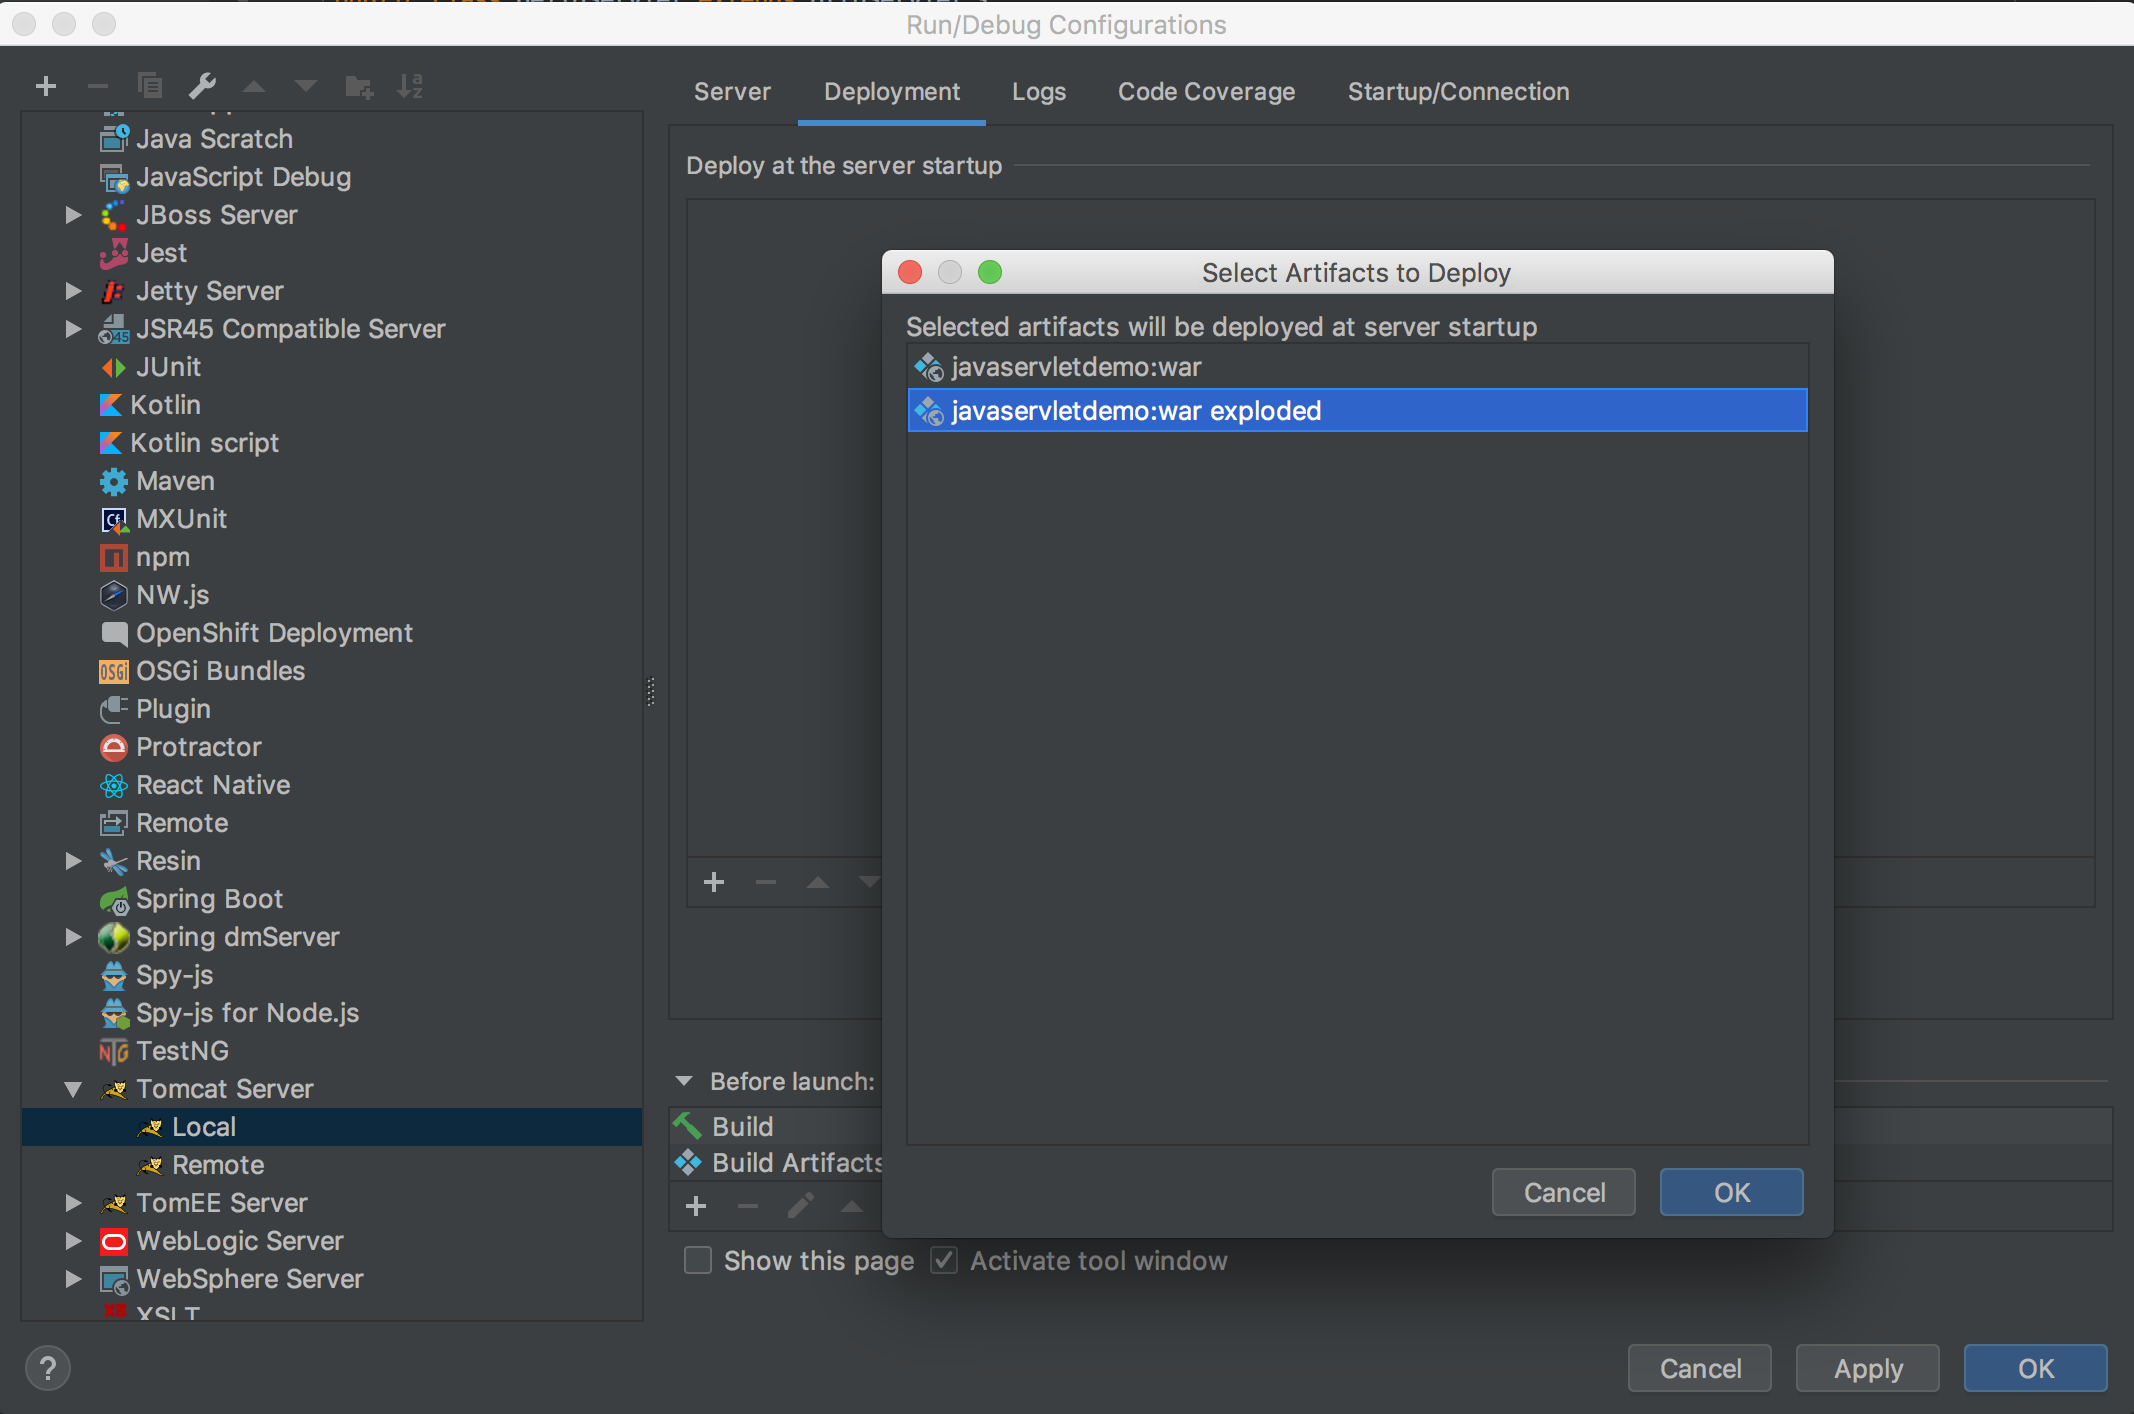The height and width of the screenshot is (1414, 2134).
Task: Switch to the Server tab
Action: 732,92
